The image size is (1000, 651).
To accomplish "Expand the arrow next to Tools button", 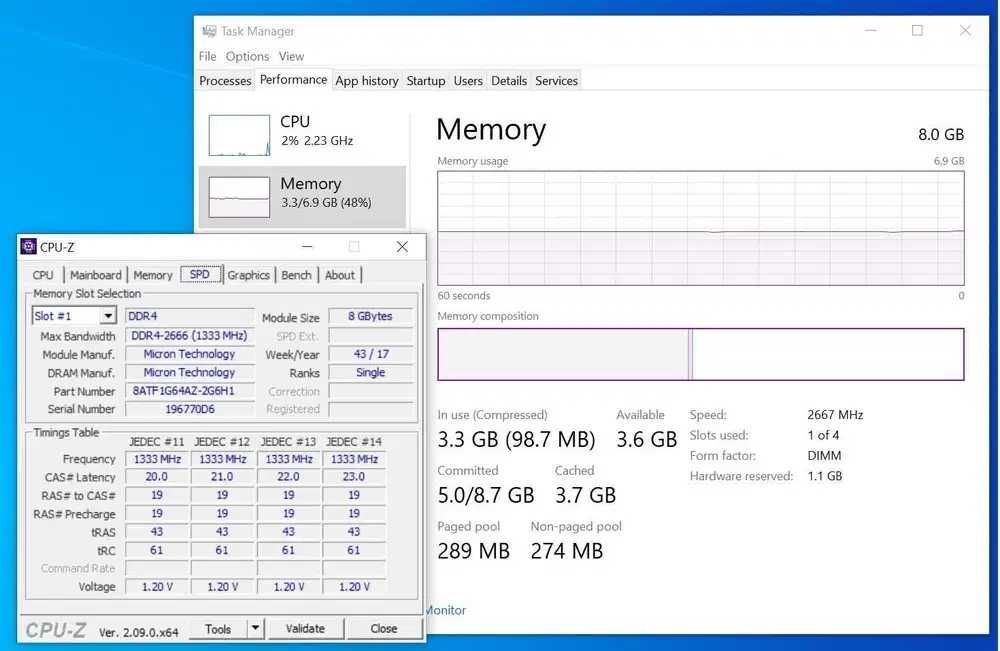I will pos(256,629).
